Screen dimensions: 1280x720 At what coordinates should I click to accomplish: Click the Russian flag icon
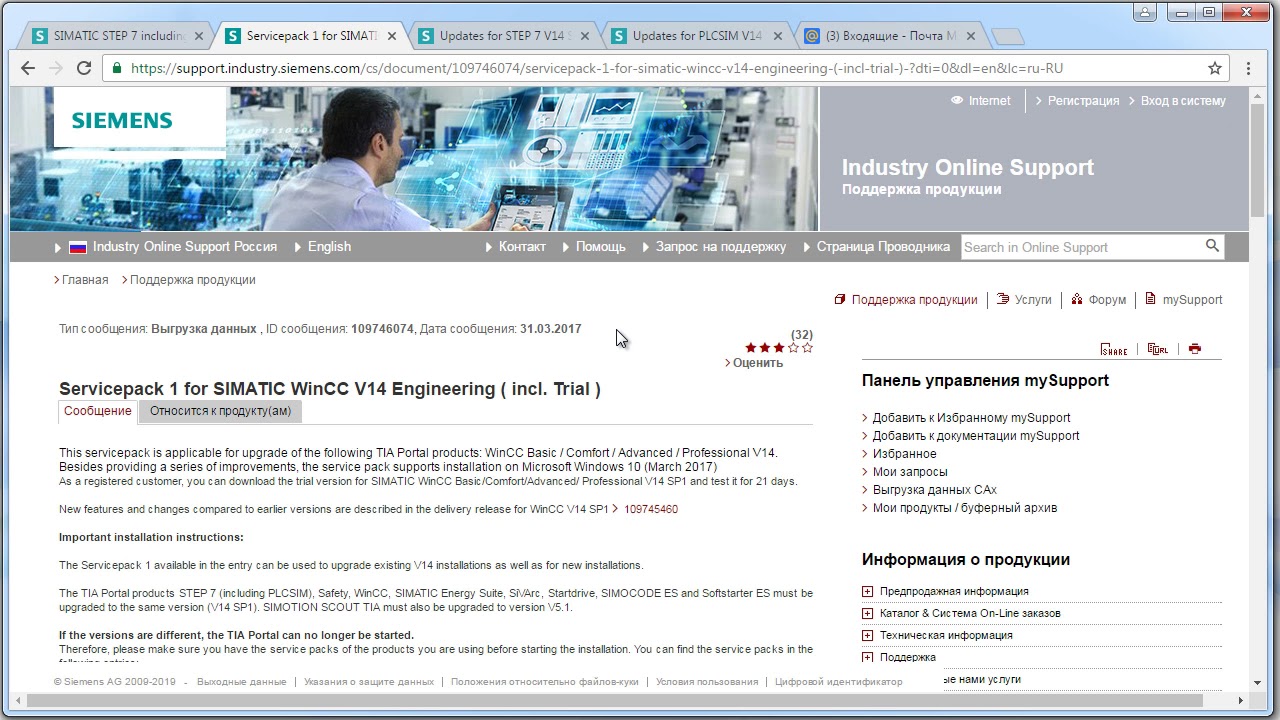(x=78, y=247)
